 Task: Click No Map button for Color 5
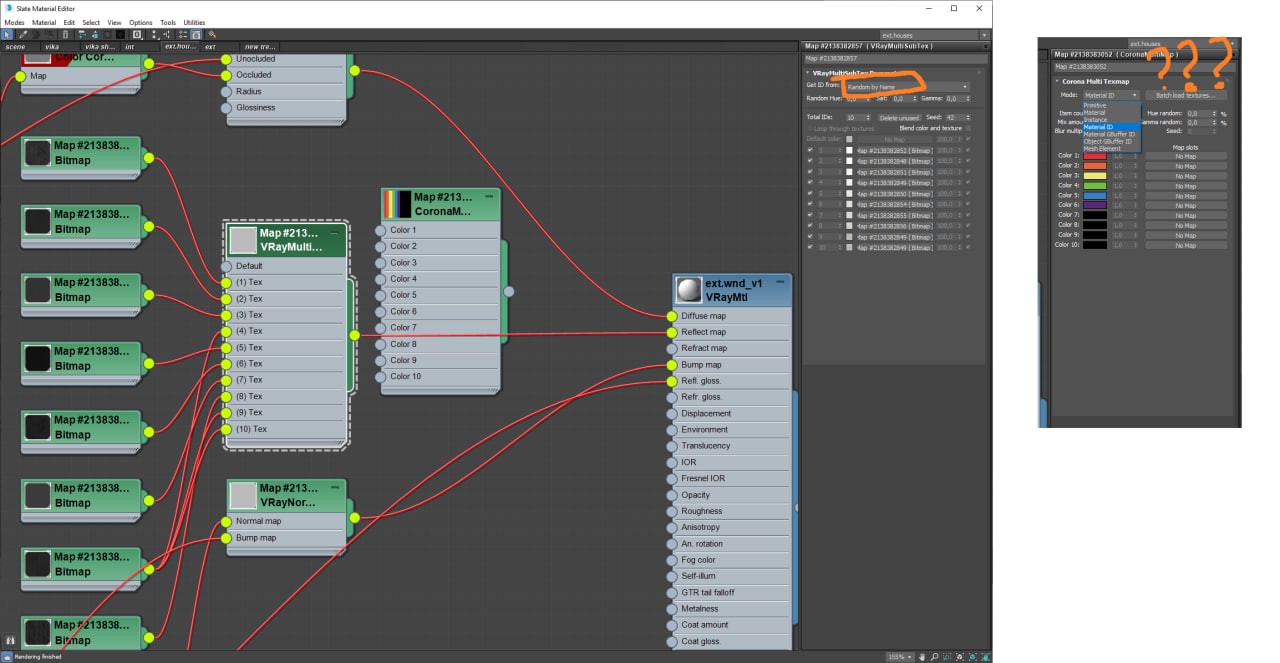click(x=1186, y=196)
